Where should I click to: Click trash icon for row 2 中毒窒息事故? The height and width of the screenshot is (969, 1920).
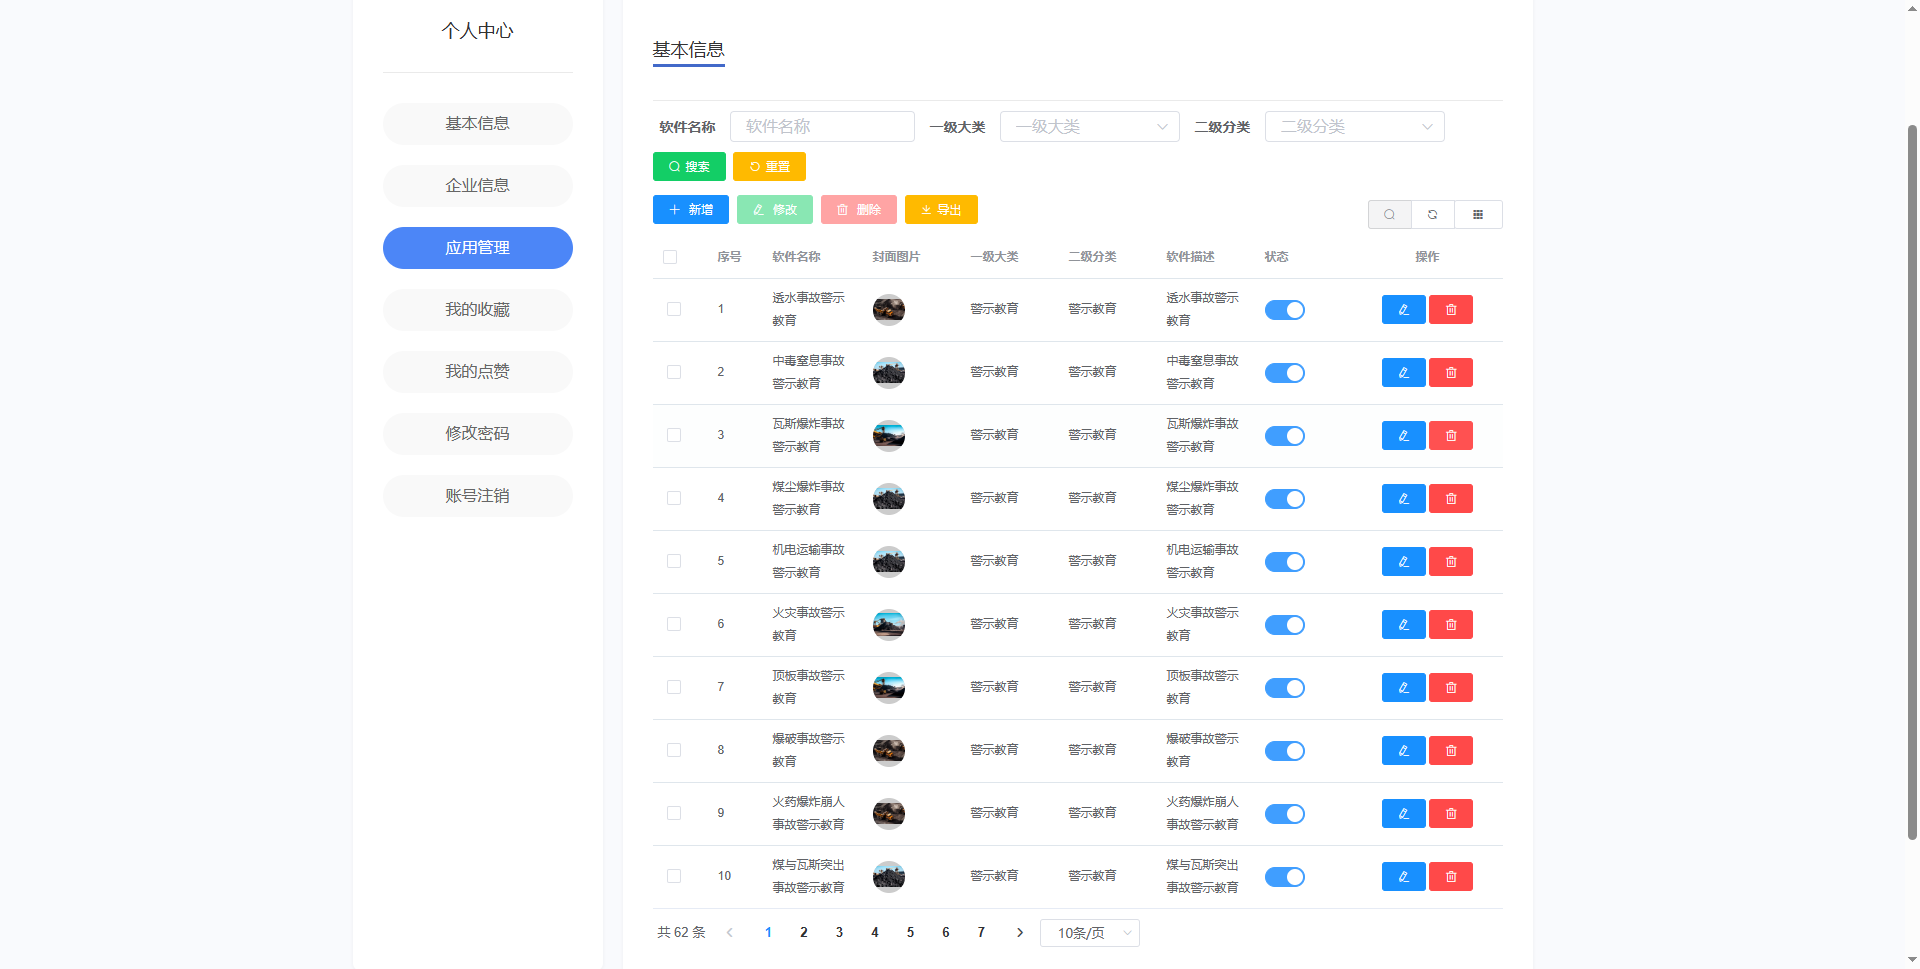pyautogui.click(x=1450, y=373)
